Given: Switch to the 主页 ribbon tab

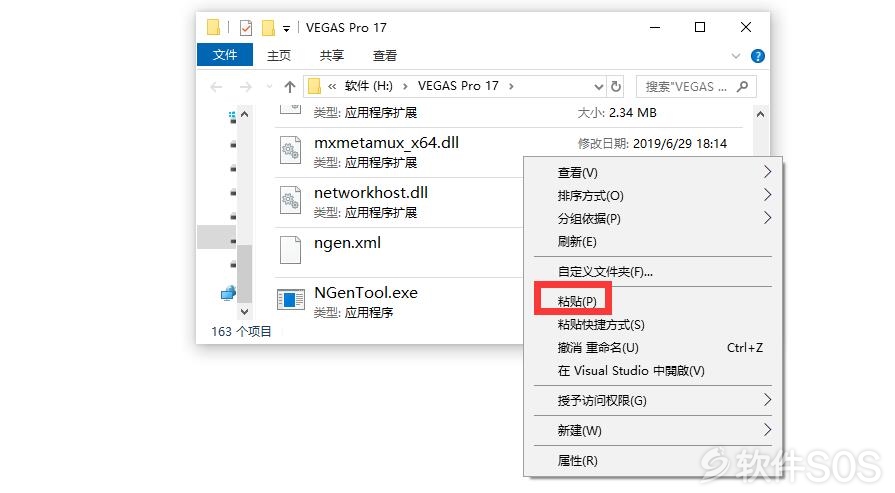Looking at the screenshot, I should pos(279,55).
